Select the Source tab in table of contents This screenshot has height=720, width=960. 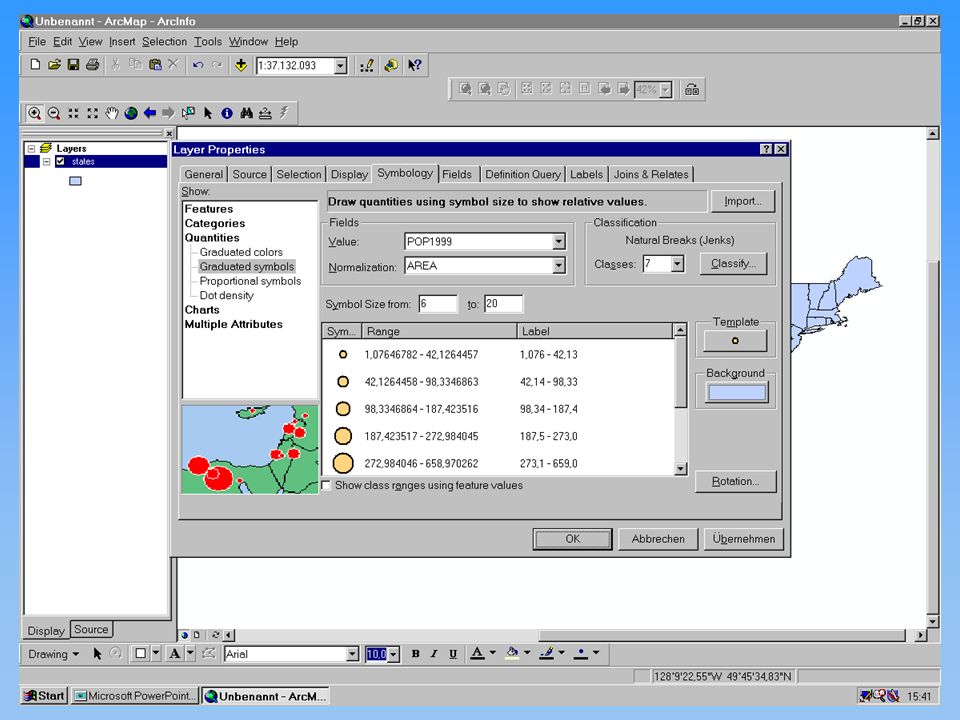91,629
